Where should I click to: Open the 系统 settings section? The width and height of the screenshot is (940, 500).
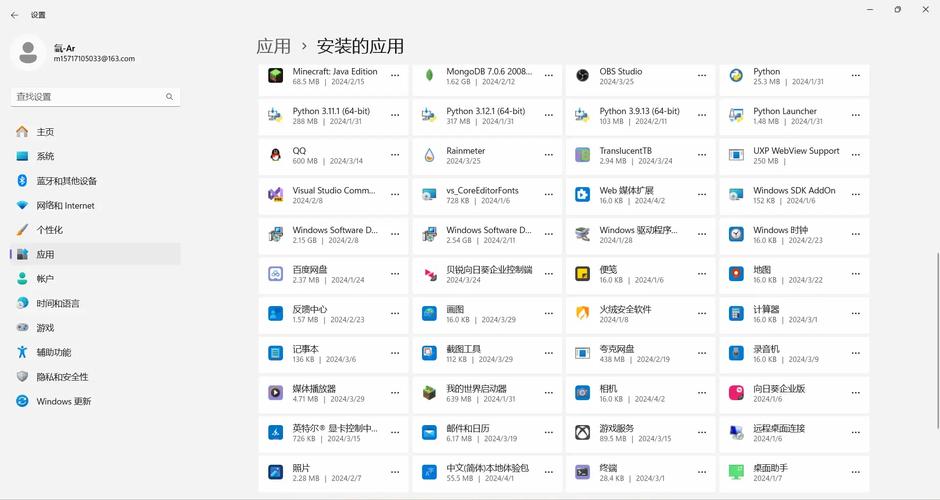(x=95, y=156)
